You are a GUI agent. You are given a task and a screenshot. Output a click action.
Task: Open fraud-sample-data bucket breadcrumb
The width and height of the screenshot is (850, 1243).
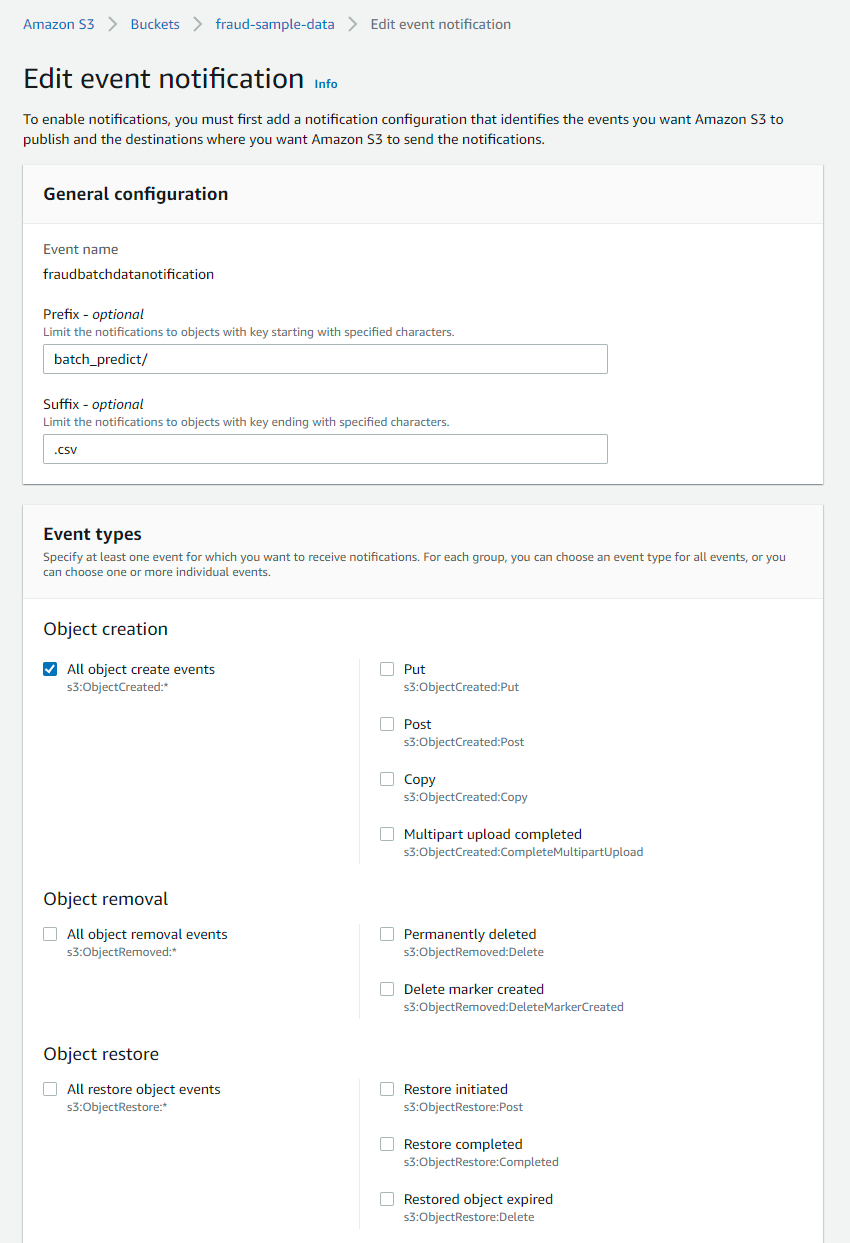tap(275, 24)
